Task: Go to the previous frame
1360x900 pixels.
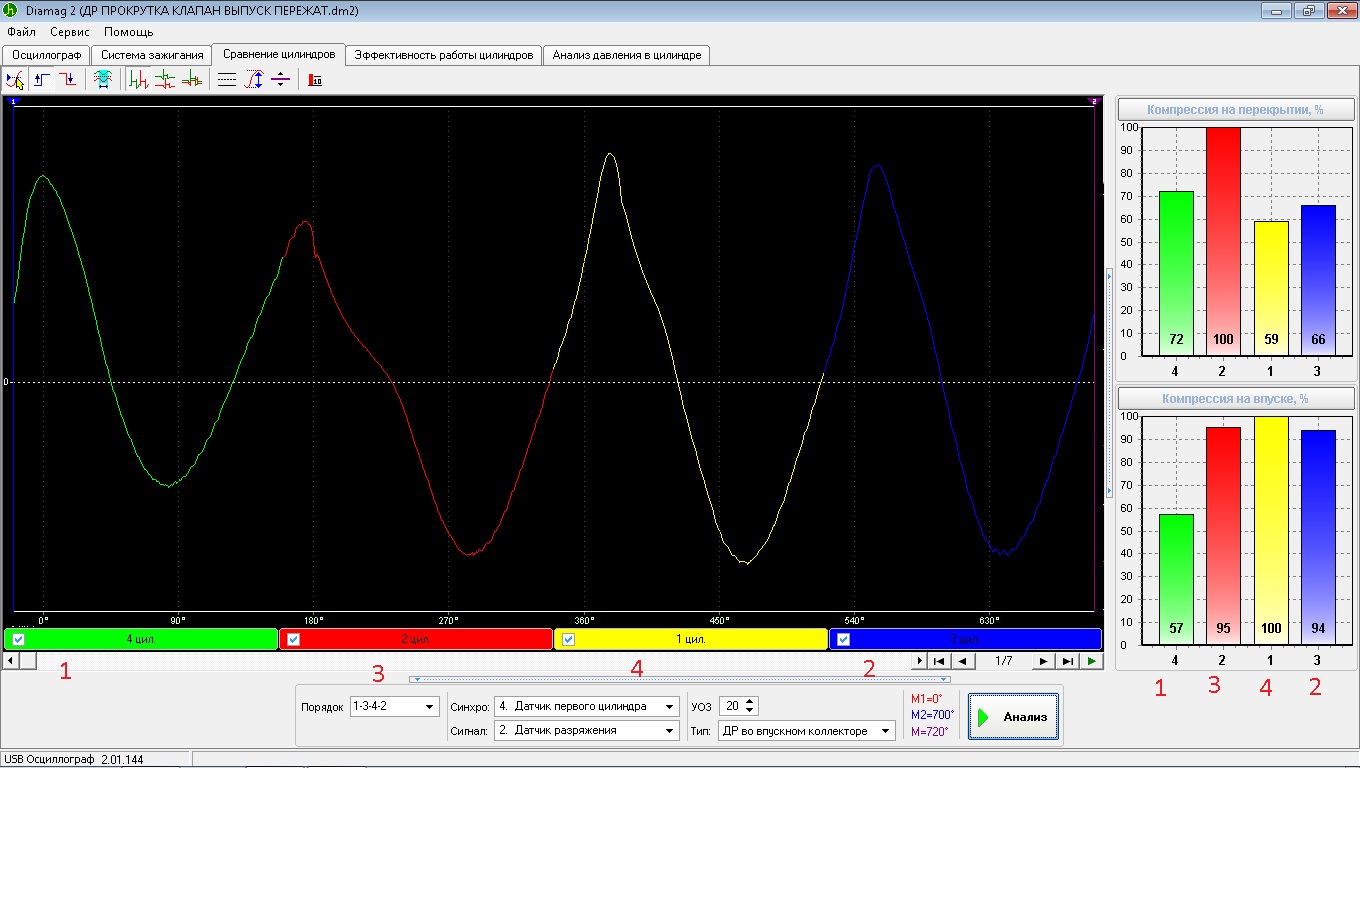Action: (x=962, y=661)
